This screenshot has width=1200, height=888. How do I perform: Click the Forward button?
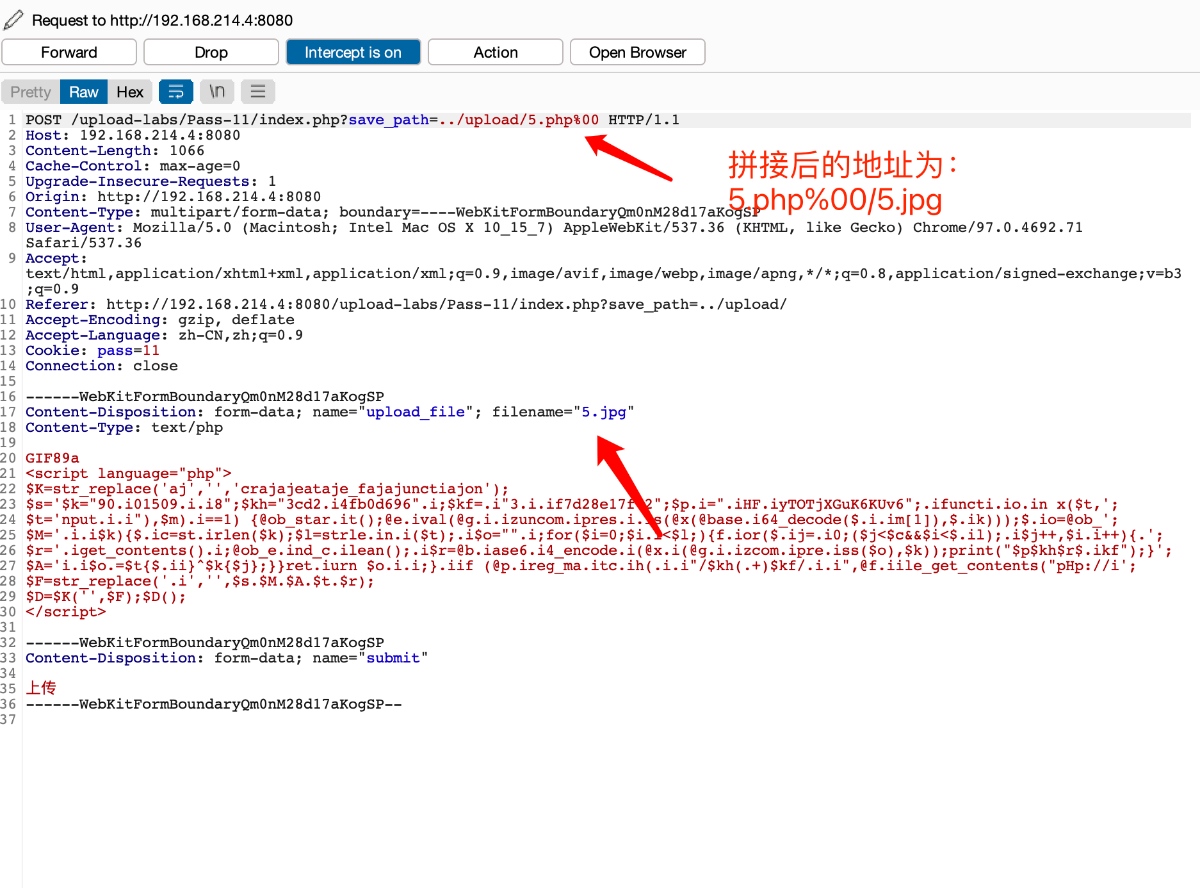click(69, 52)
